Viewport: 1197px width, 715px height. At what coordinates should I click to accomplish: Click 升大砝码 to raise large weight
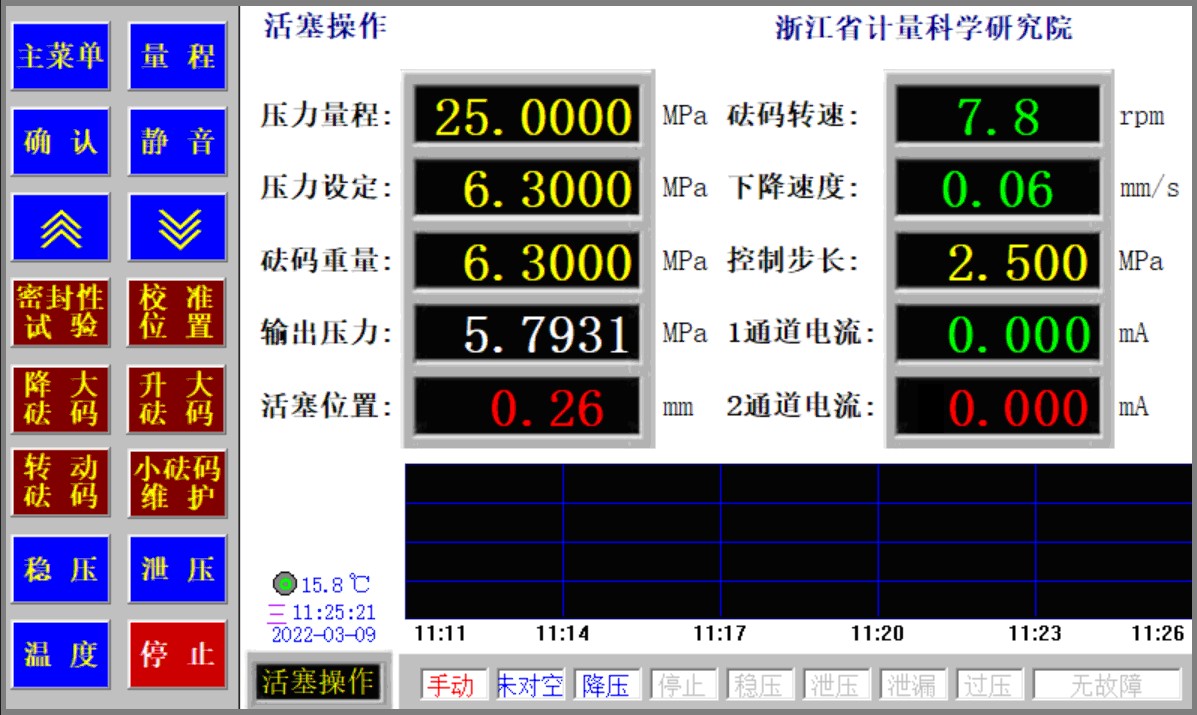pyautogui.click(x=178, y=398)
